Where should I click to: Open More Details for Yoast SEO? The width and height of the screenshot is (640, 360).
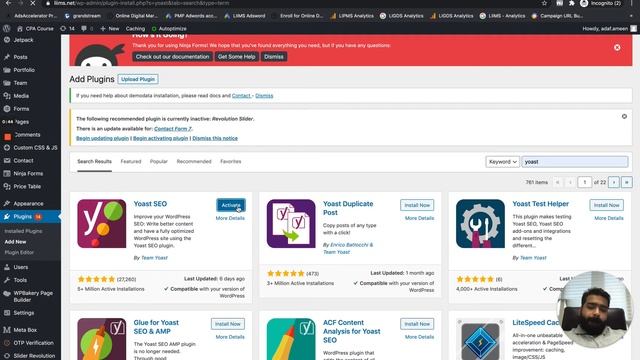point(230,218)
